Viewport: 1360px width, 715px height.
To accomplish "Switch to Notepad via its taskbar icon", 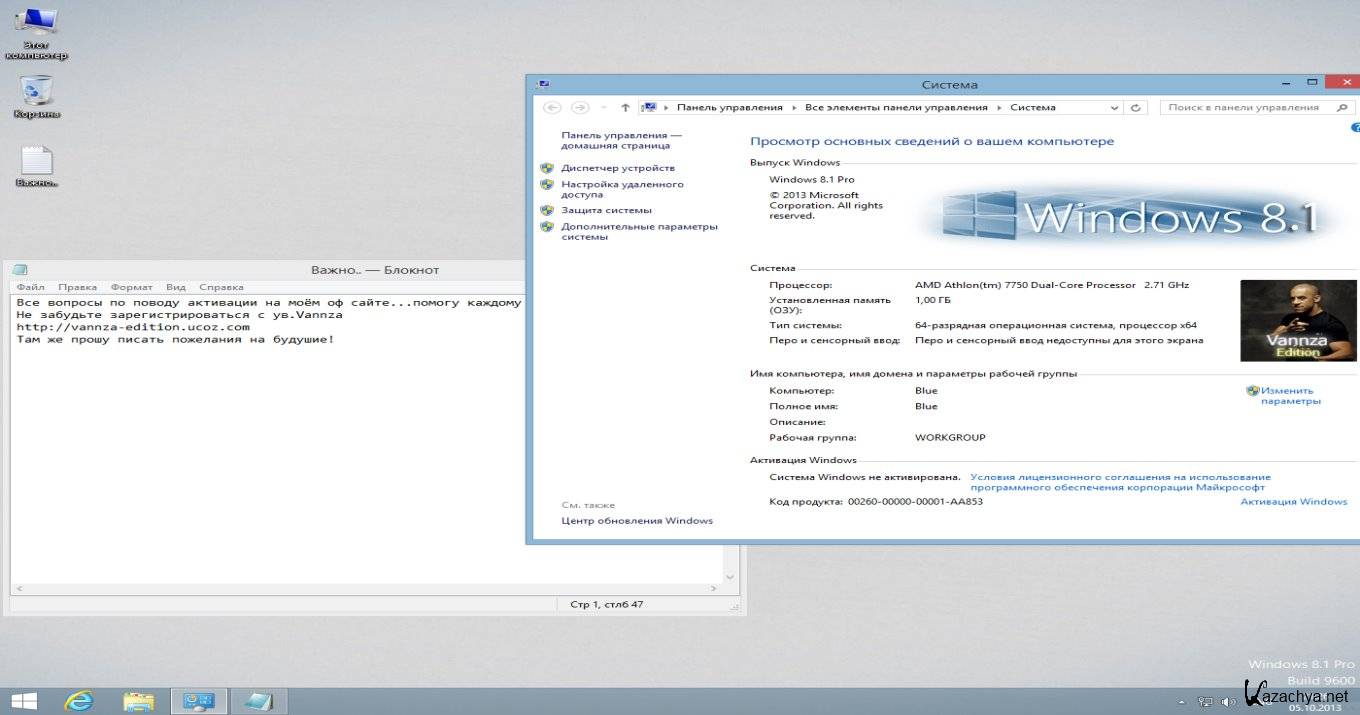I will [x=257, y=701].
